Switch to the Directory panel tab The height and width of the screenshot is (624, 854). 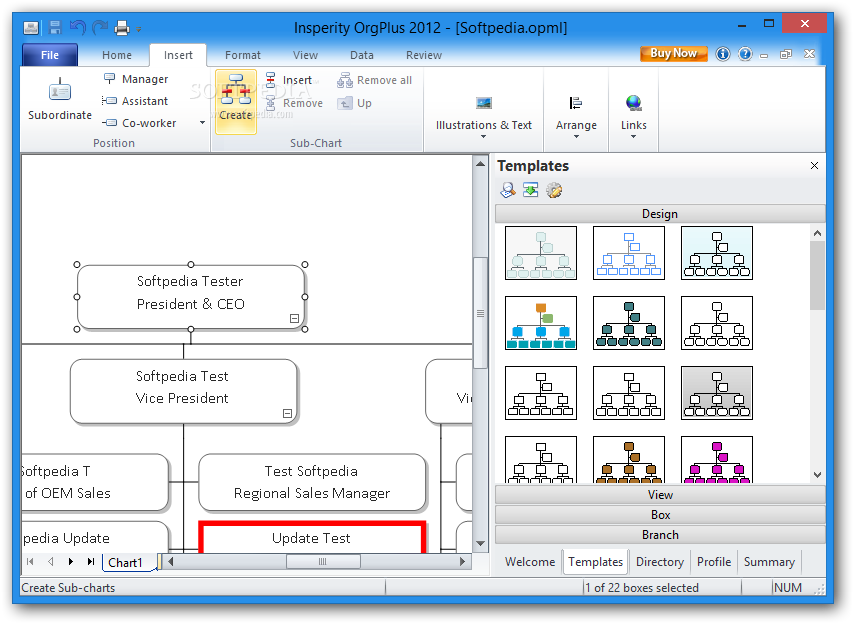click(x=660, y=562)
